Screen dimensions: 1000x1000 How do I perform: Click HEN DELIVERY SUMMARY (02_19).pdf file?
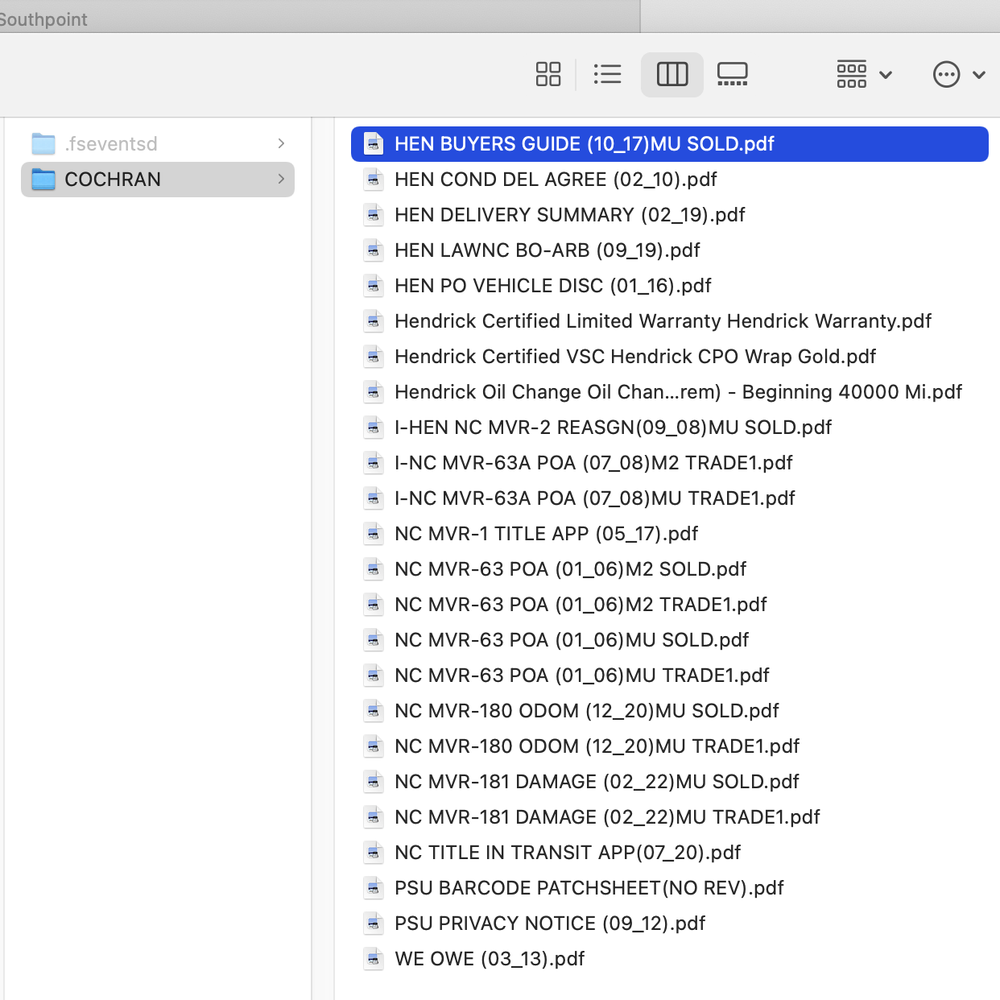[x=670, y=215]
